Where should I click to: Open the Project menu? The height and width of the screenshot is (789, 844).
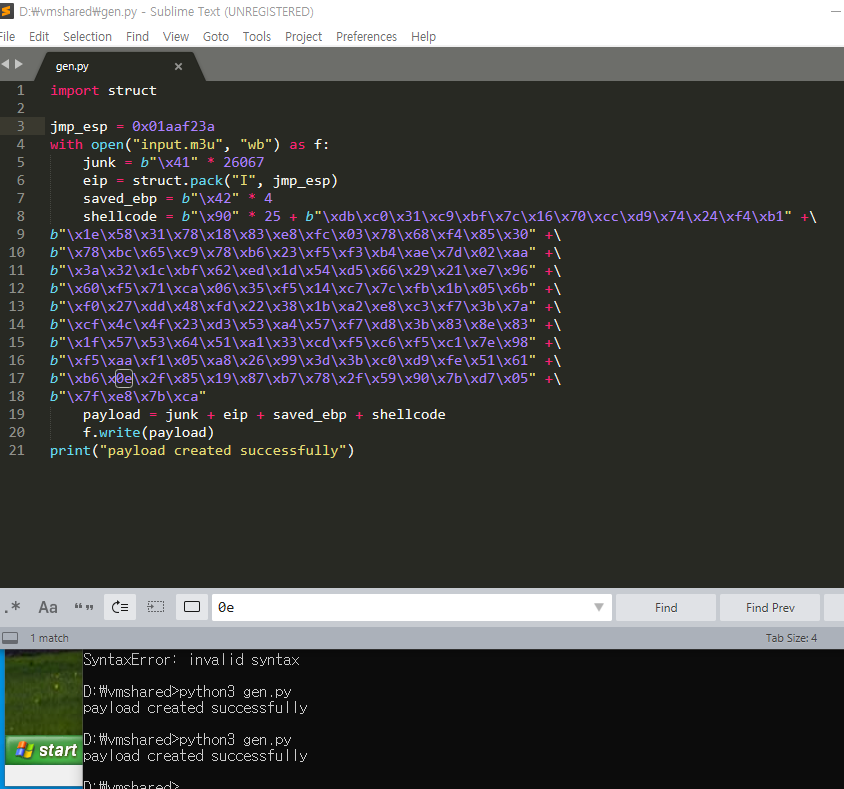[304, 37]
